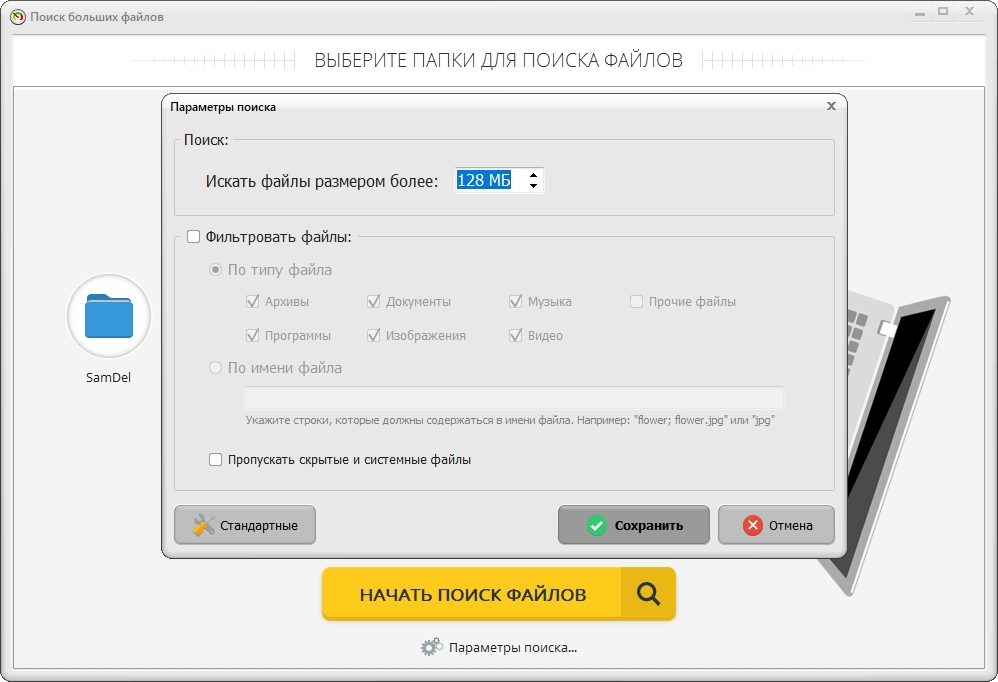
Task: Toggle Пропускать скрытые и системные файлы checkbox
Action: tap(215, 460)
